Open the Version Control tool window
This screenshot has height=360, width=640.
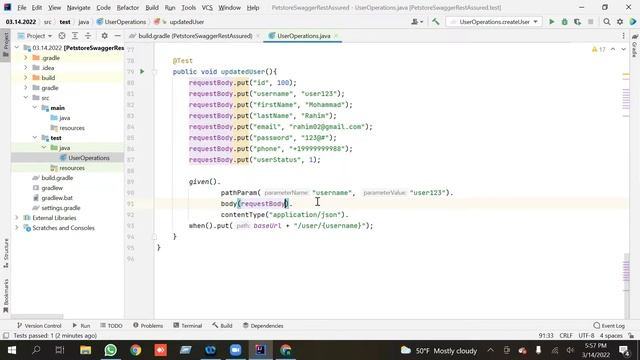tap(39, 326)
